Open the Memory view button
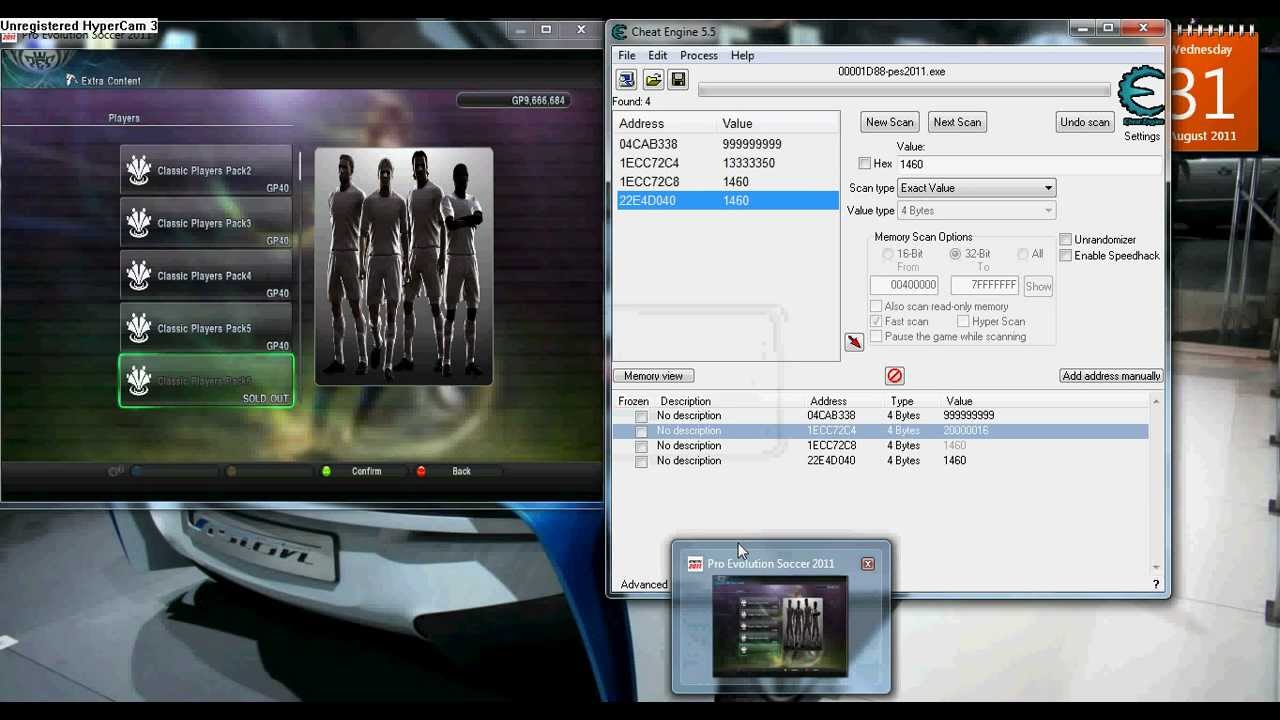This screenshot has width=1280, height=720. [x=653, y=376]
